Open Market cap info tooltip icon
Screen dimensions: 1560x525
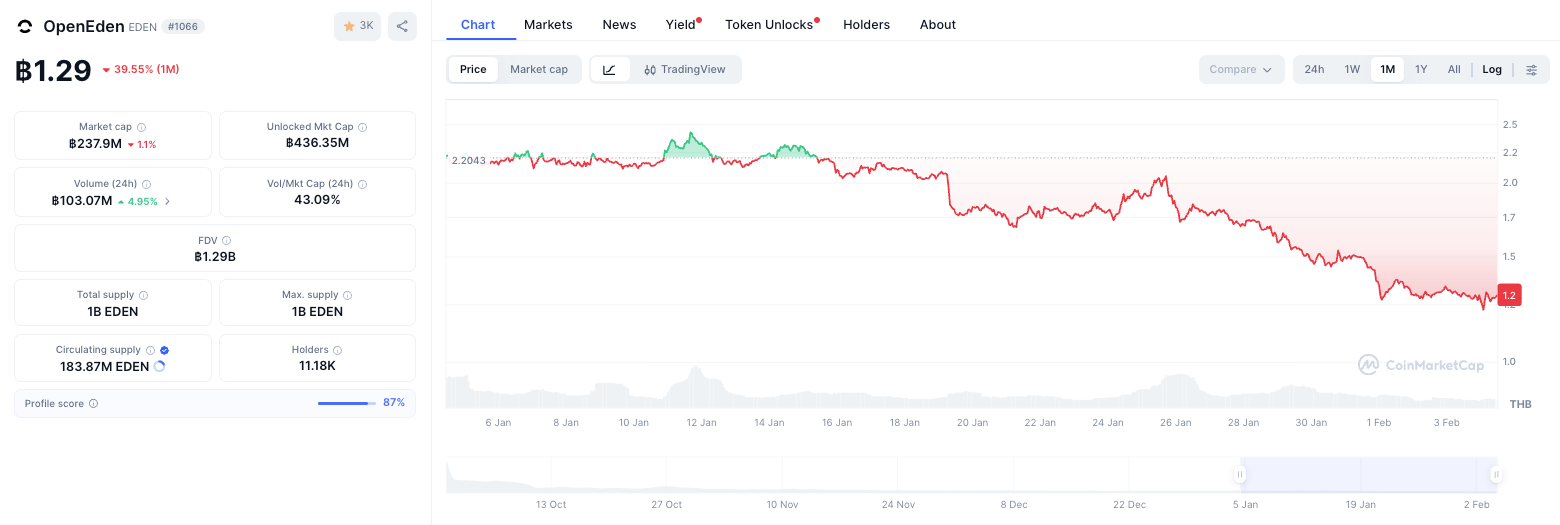[141, 127]
